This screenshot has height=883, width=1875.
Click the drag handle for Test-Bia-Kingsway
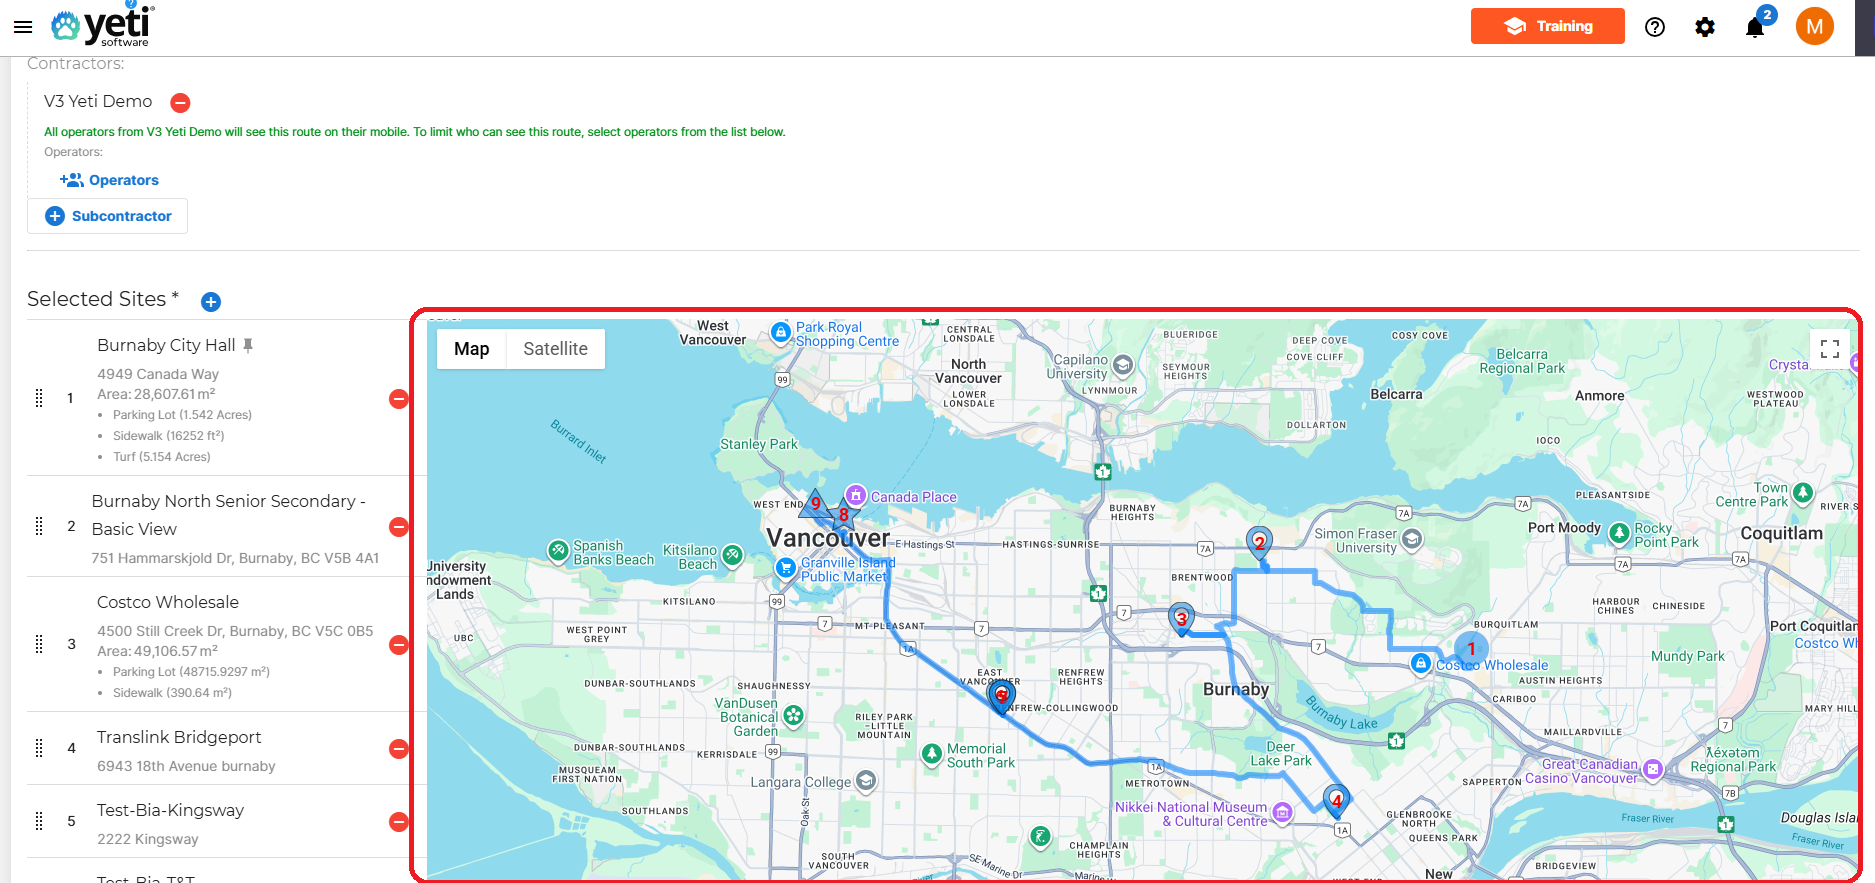coord(39,821)
